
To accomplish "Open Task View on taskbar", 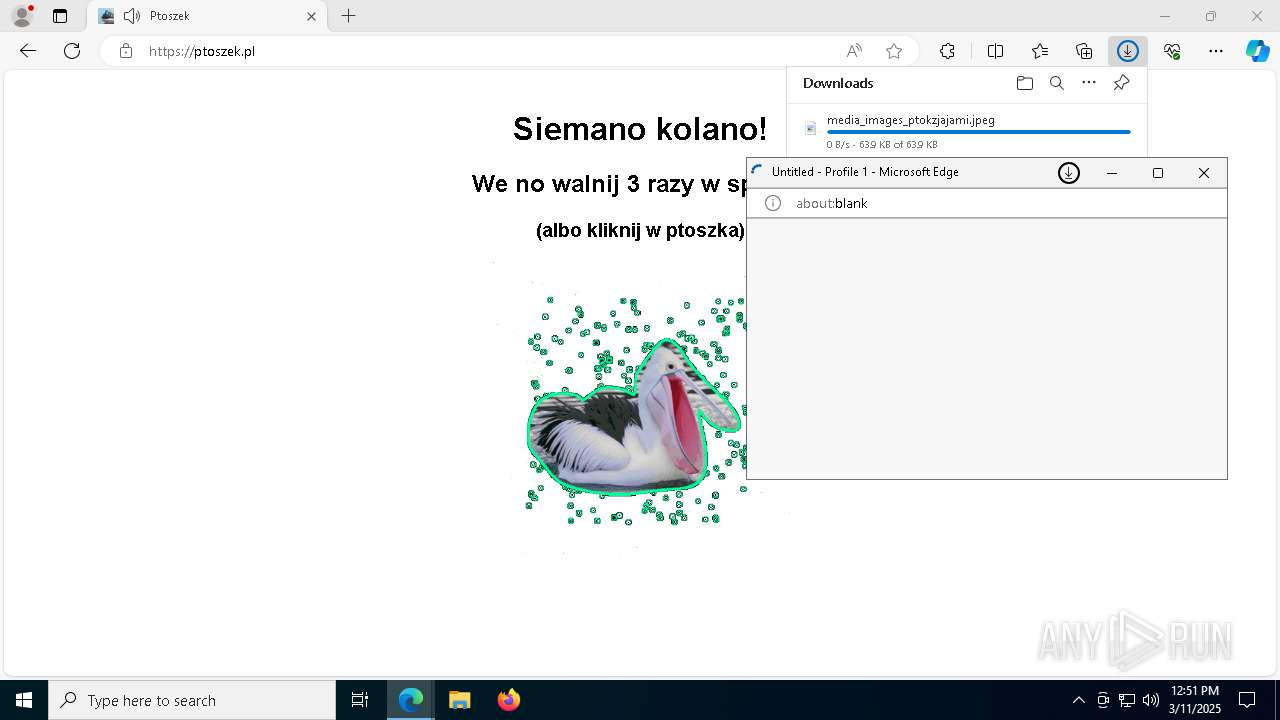I will 360,700.
